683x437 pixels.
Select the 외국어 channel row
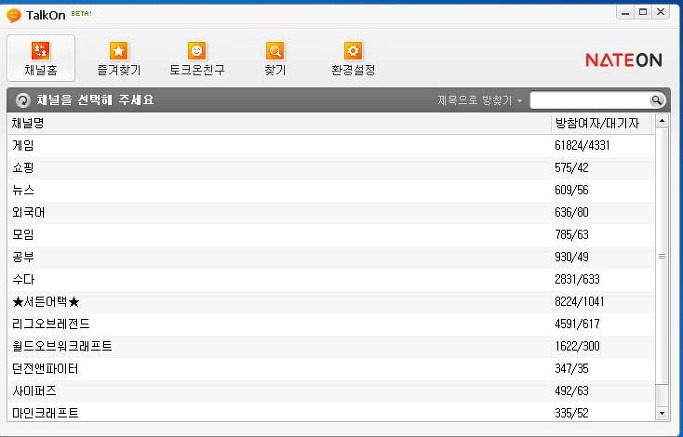coord(331,212)
